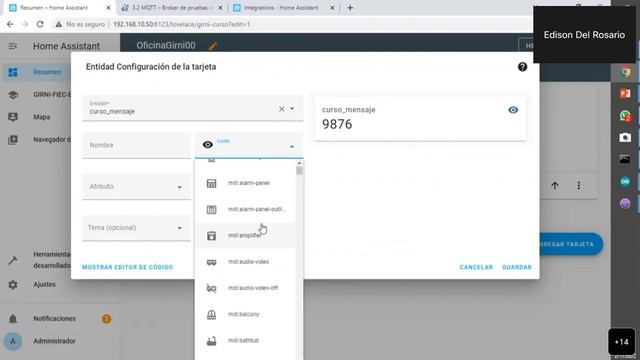The image size is (640, 360).
Task: Edit the OficinaGirni00 title pencil icon
Action: [x=213, y=46]
